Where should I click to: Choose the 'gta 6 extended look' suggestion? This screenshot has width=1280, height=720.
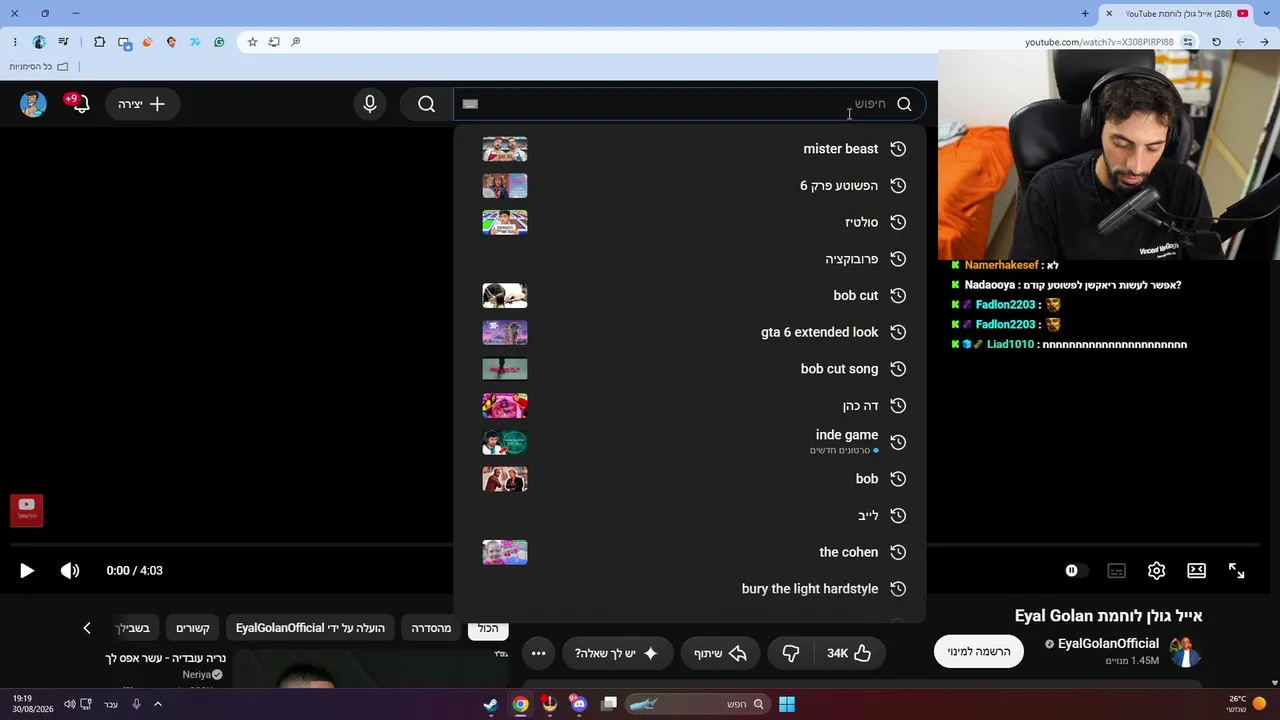tap(690, 332)
